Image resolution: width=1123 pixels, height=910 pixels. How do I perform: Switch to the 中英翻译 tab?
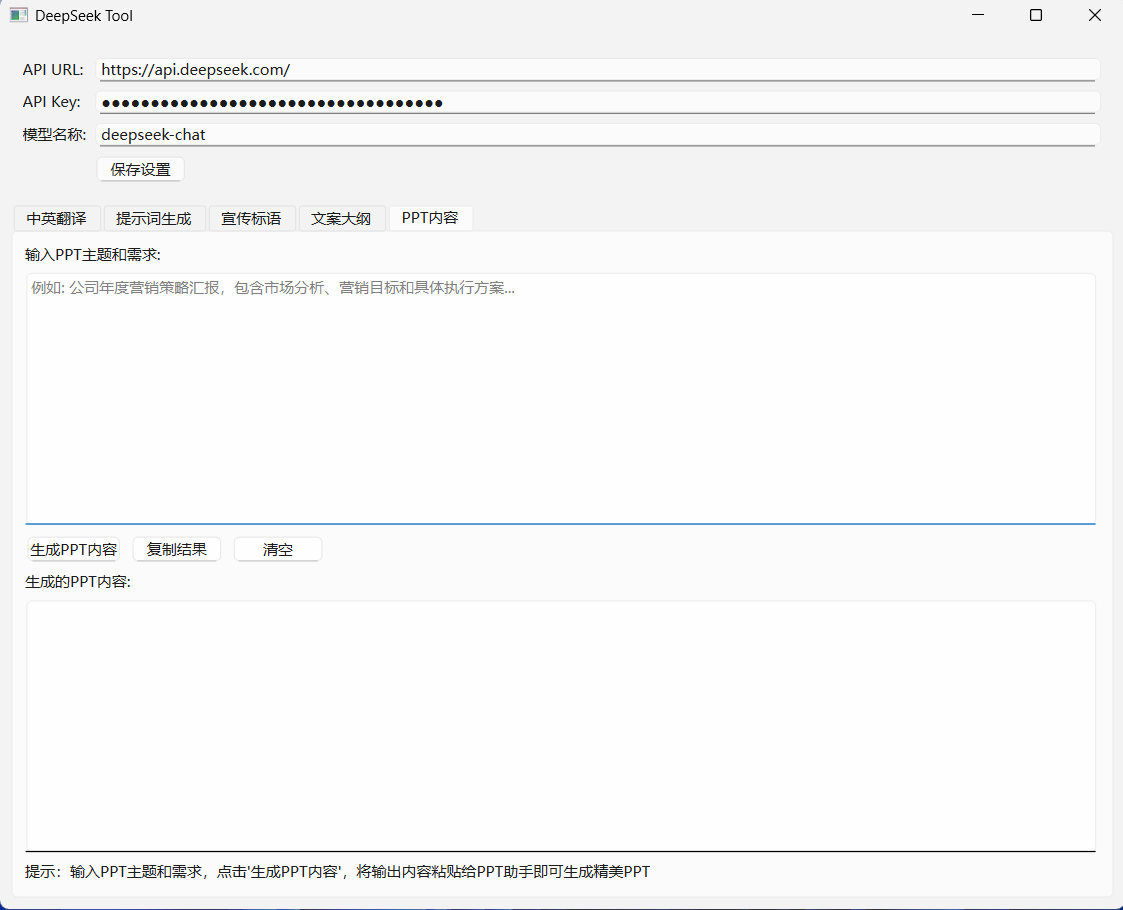[x=57, y=218]
